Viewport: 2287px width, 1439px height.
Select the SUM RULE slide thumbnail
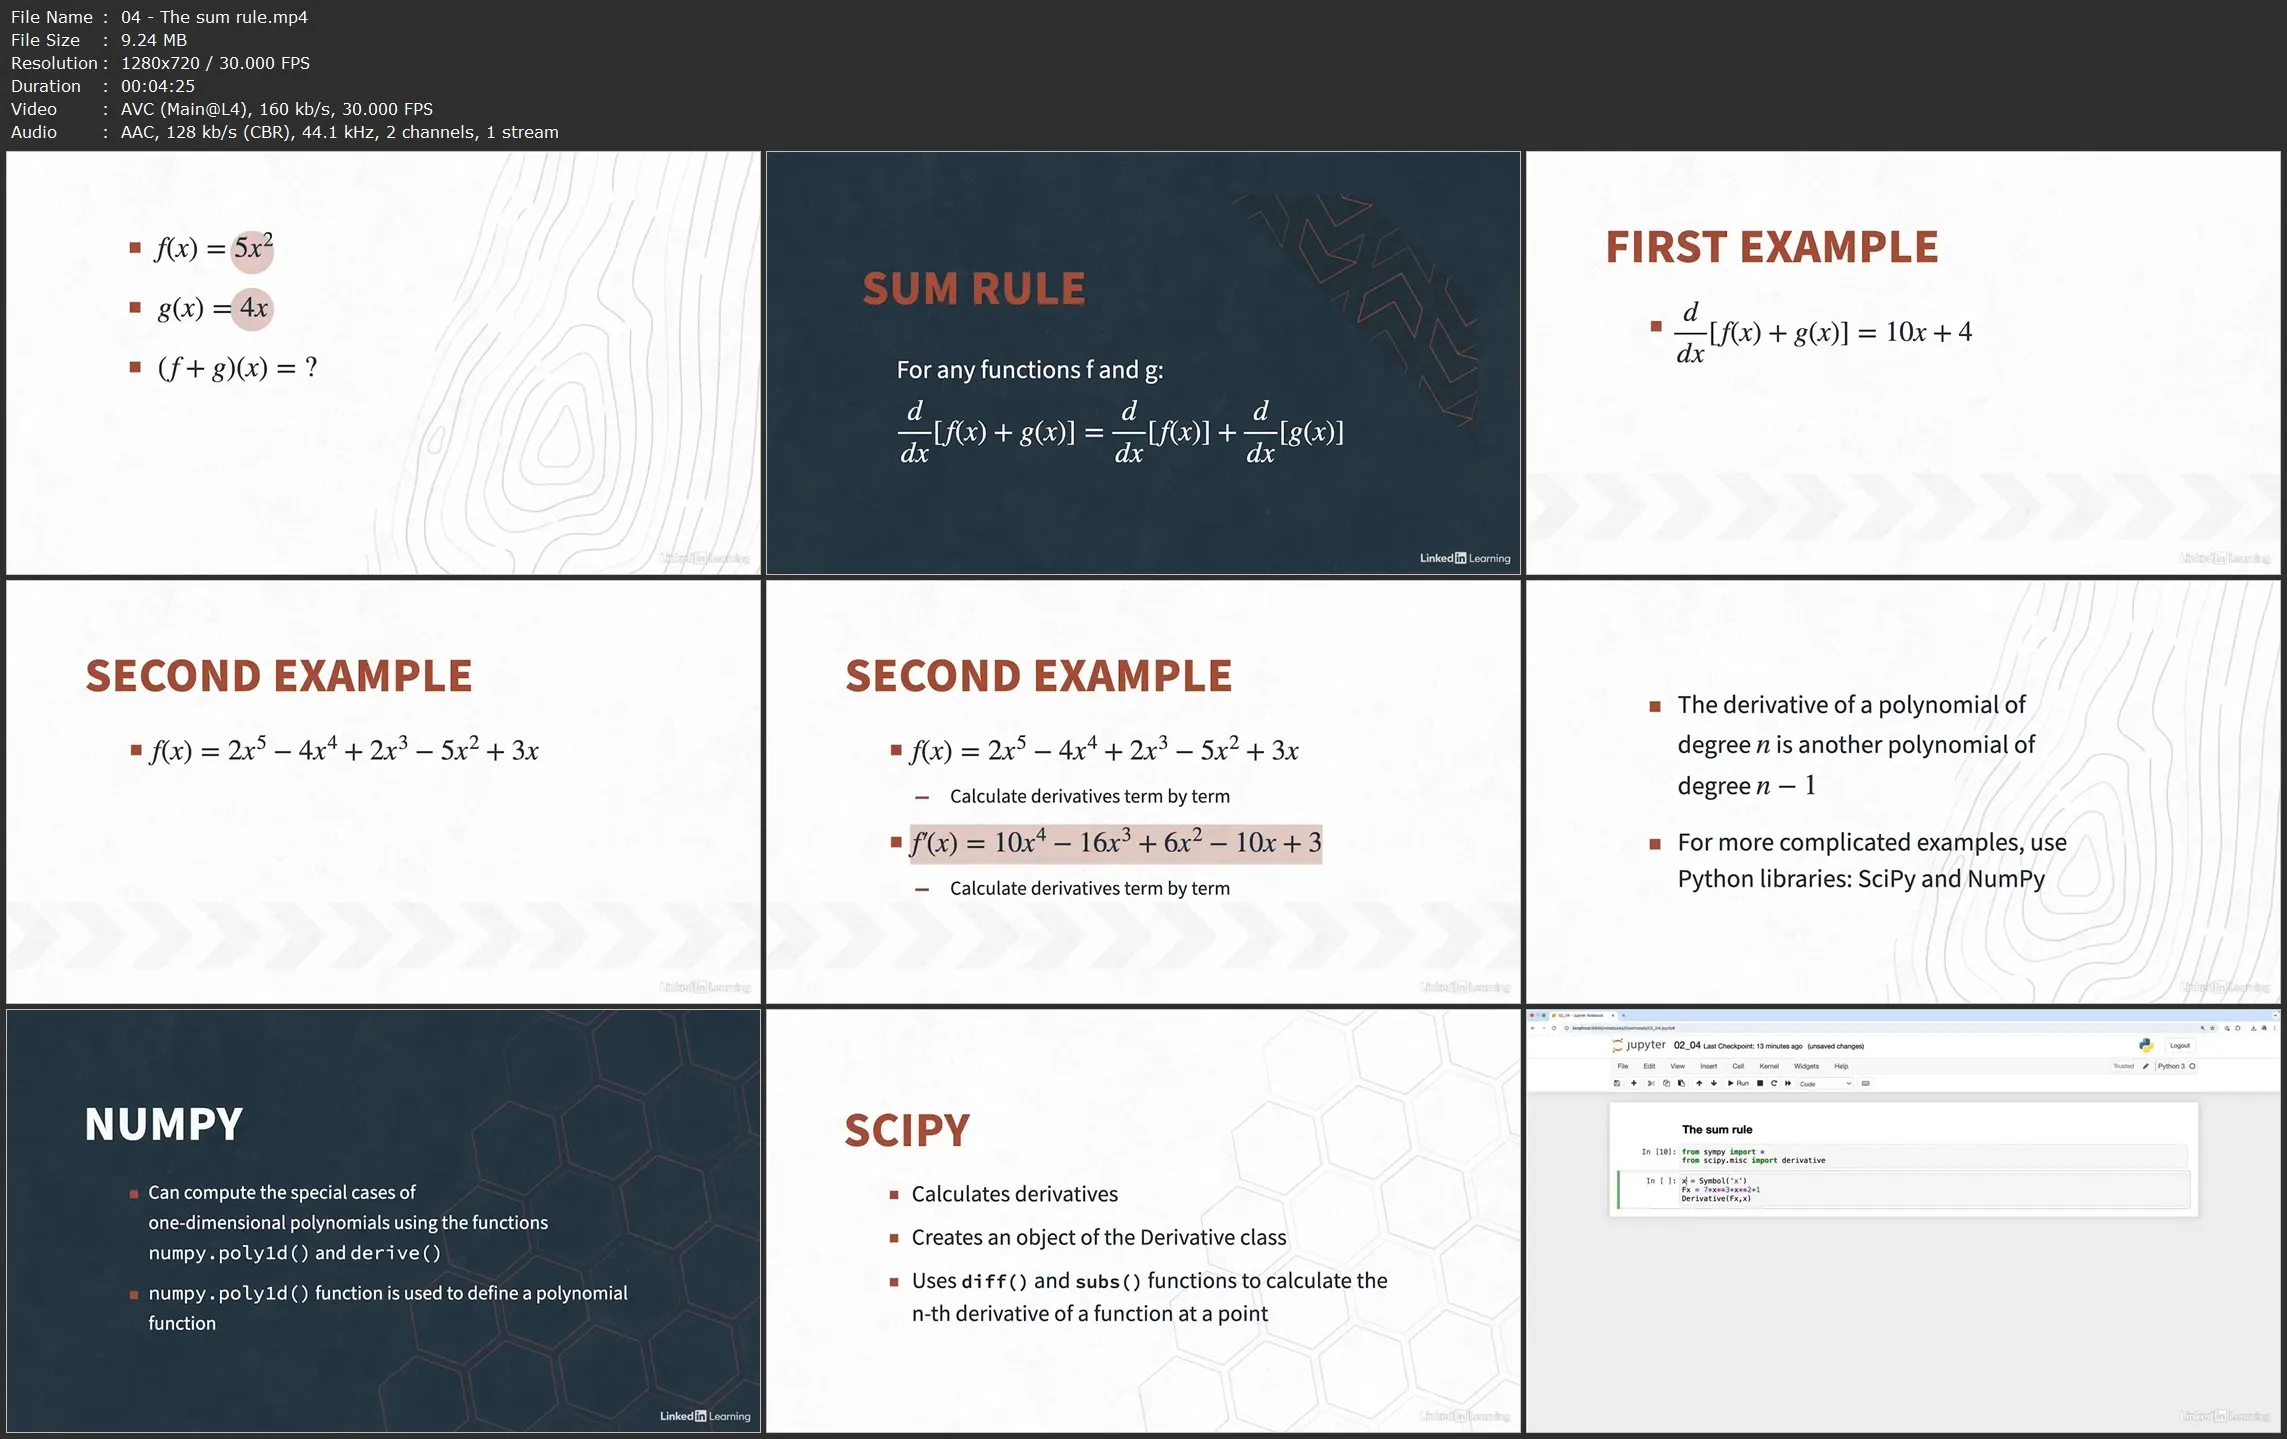point(1142,363)
